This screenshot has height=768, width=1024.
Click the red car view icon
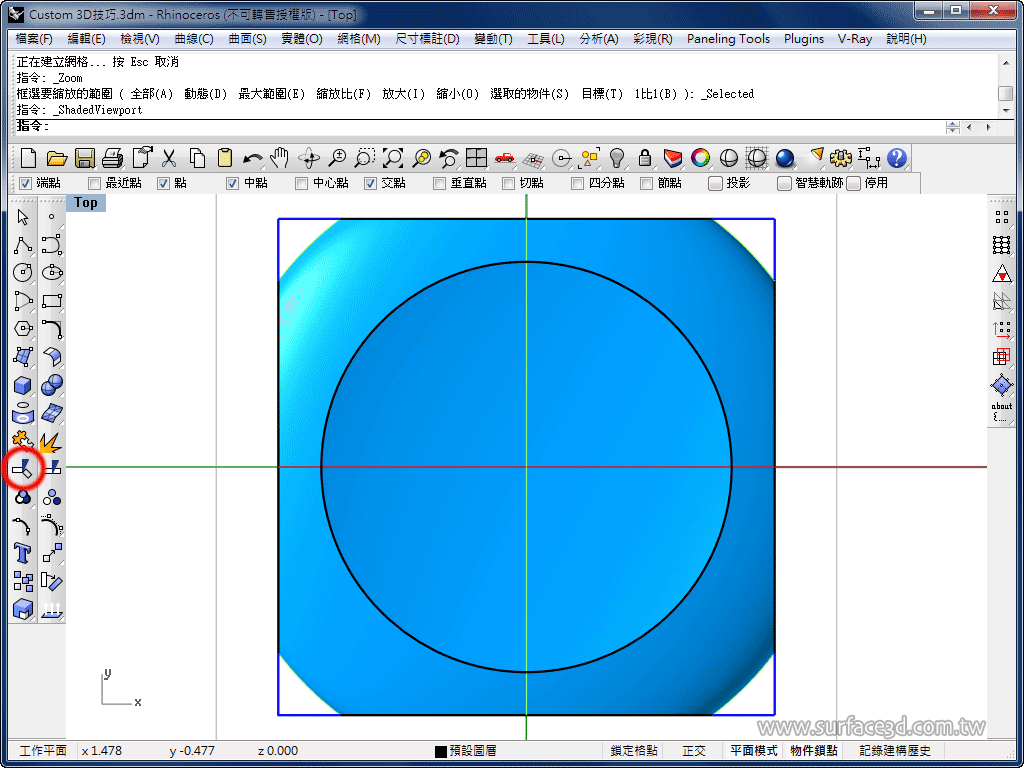point(504,158)
